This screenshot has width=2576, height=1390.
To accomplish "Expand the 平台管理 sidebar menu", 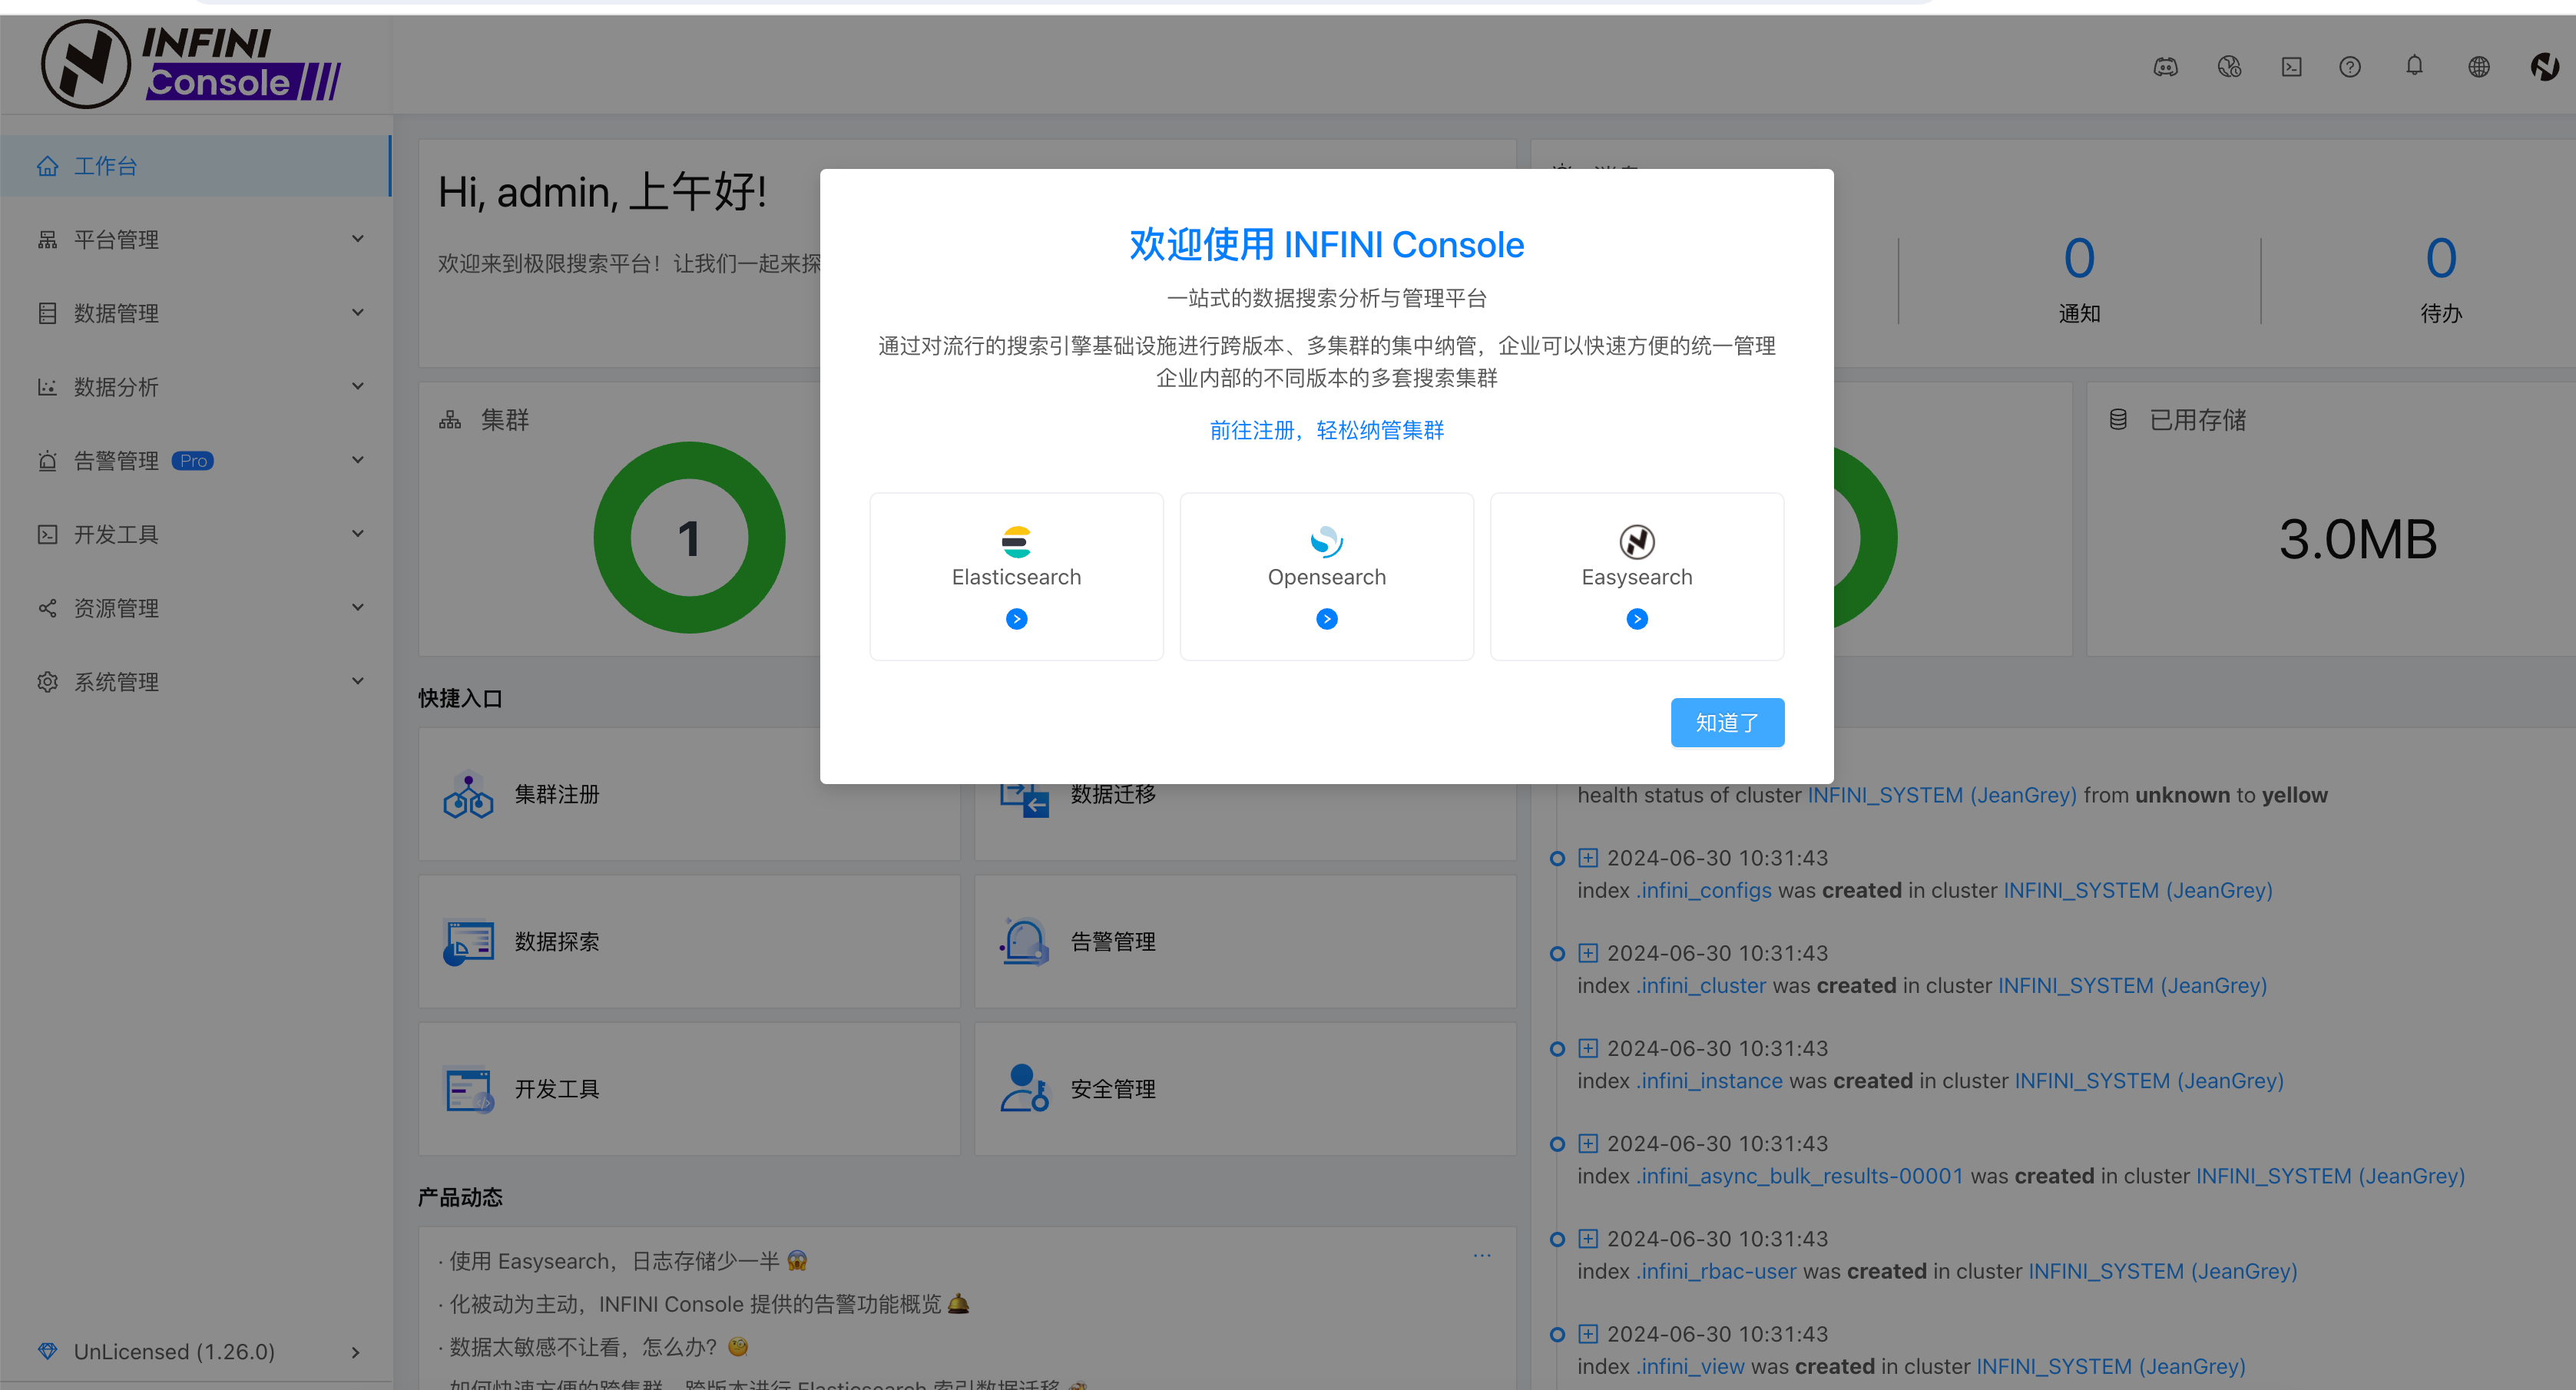I will [197, 240].
